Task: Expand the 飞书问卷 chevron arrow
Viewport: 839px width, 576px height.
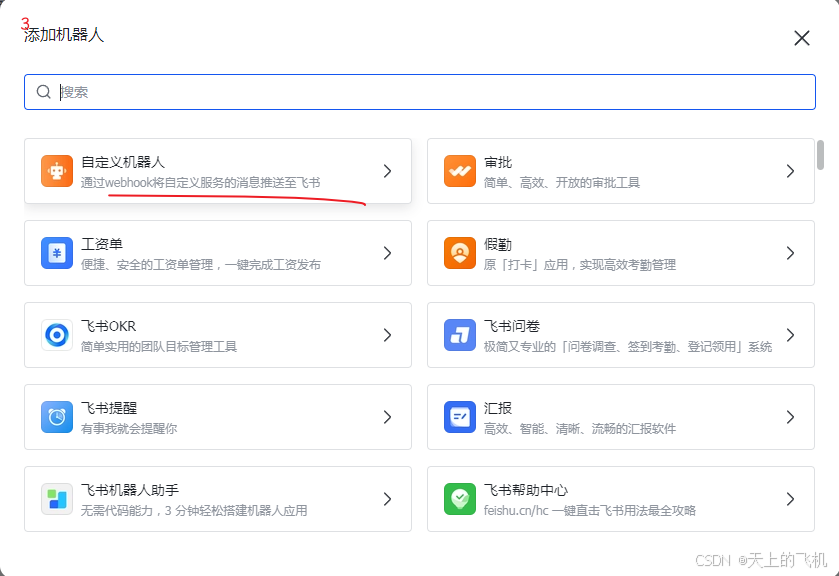Action: pyautogui.click(x=790, y=335)
